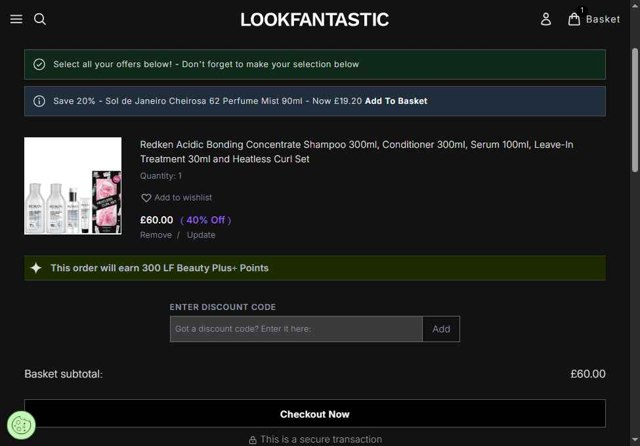Open the account profile icon
640x446 pixels.
tap(546, 19)
